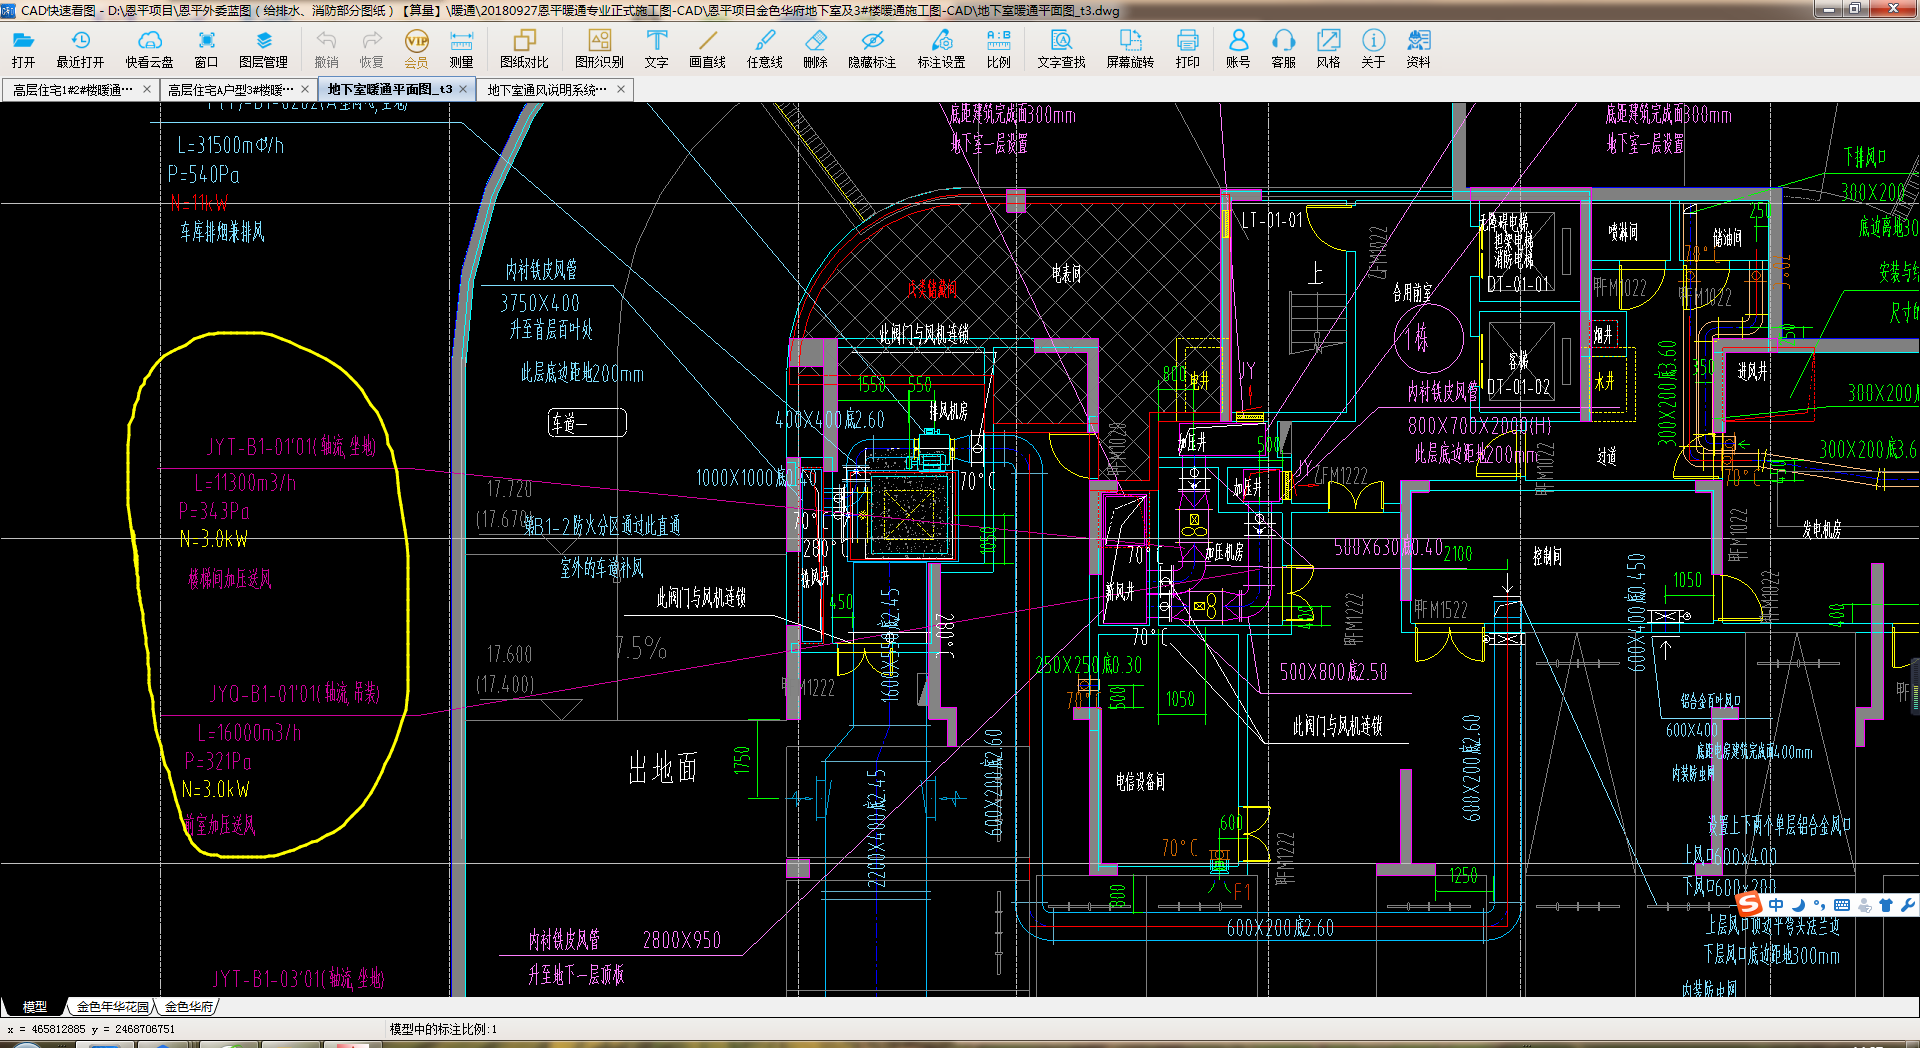
Task: Click the 出地面 label in drawing
Action: [x=662, y=768]
